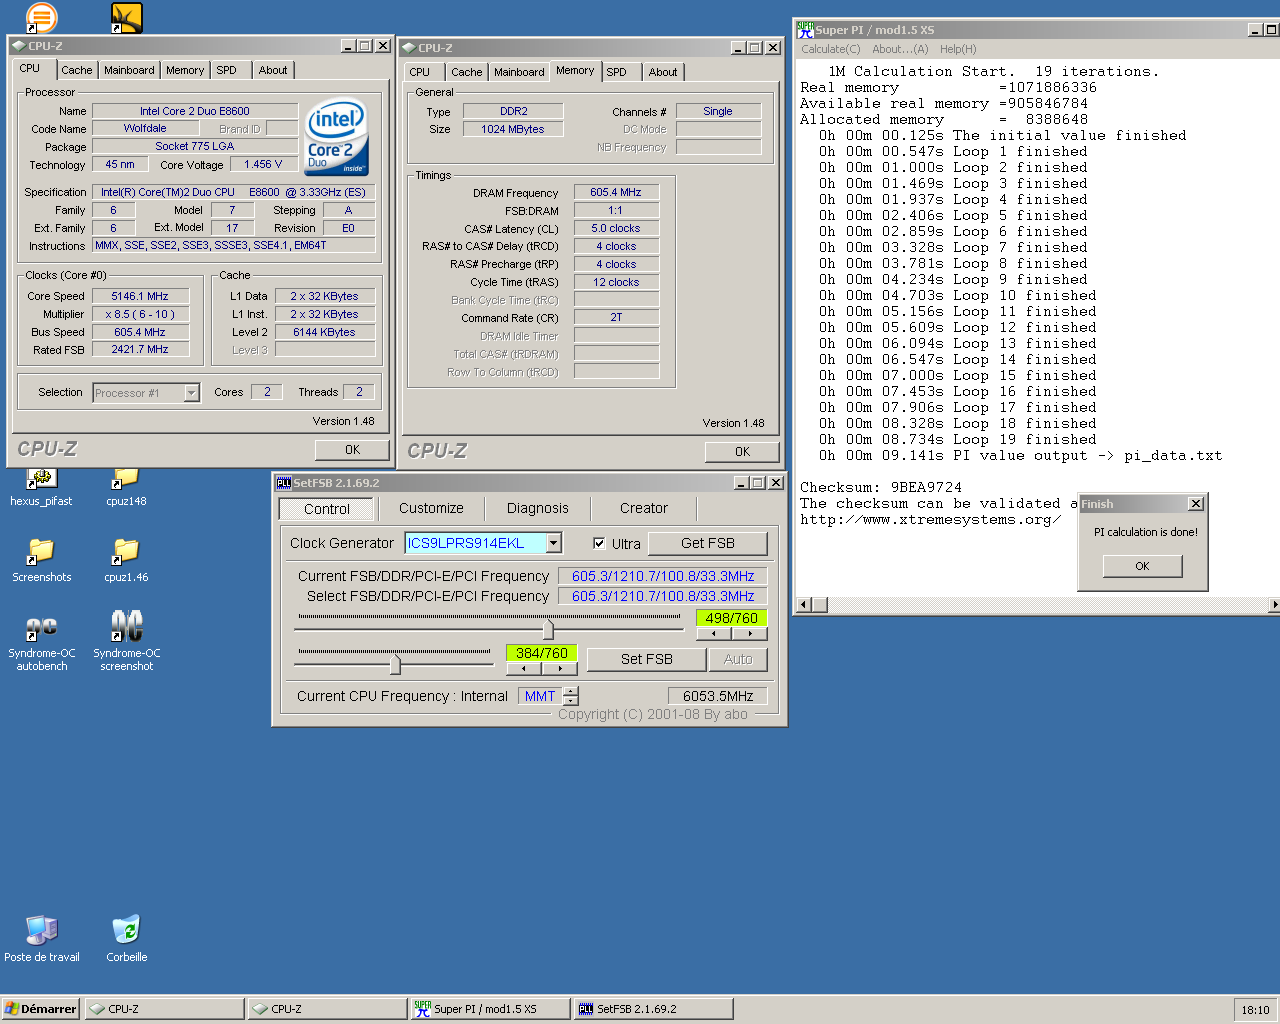Click the SetFSB title bar icon

point(284,483)
